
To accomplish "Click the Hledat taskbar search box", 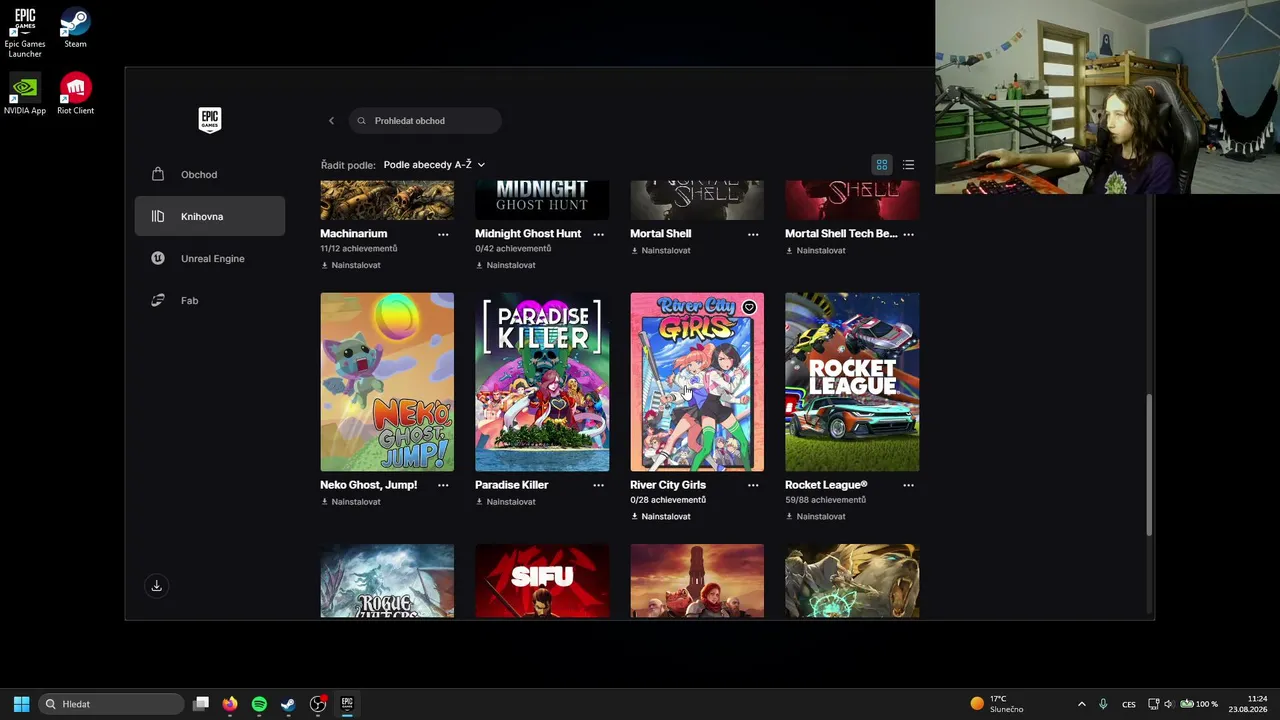I will 111,704.
